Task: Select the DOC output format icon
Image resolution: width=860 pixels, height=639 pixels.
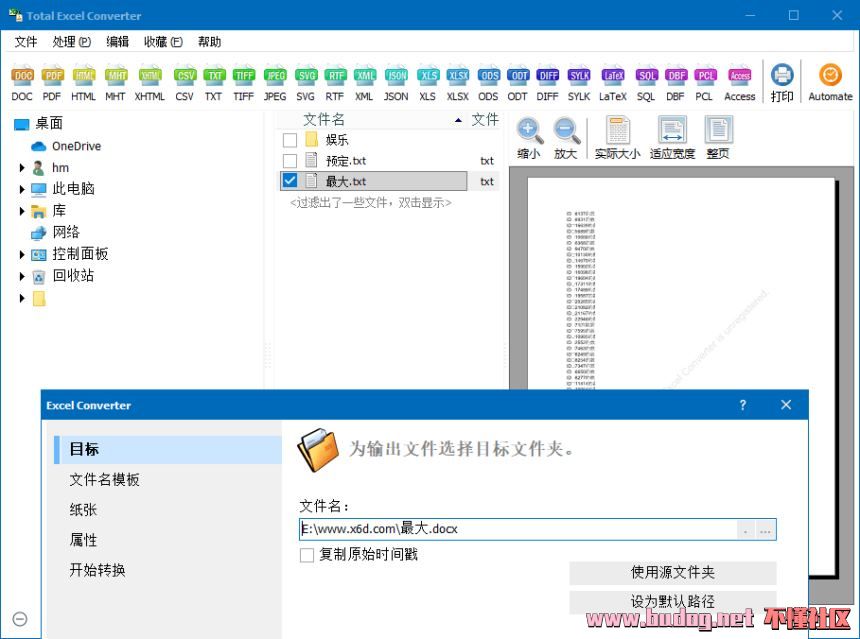Action: click(x=21, y=75)
